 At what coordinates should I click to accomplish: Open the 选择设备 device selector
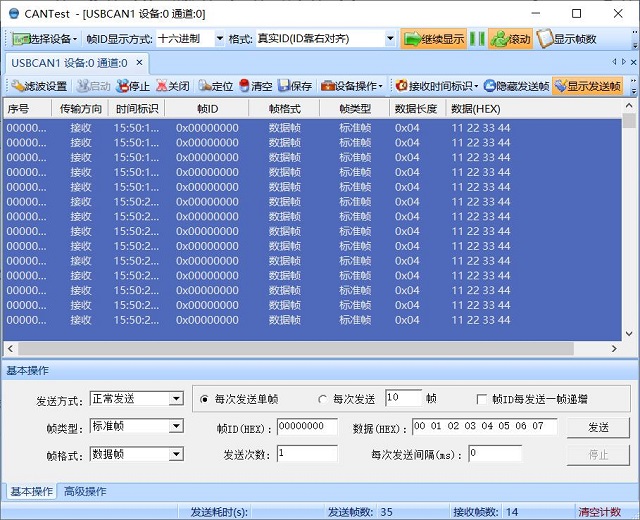click(x=44, y=39)
